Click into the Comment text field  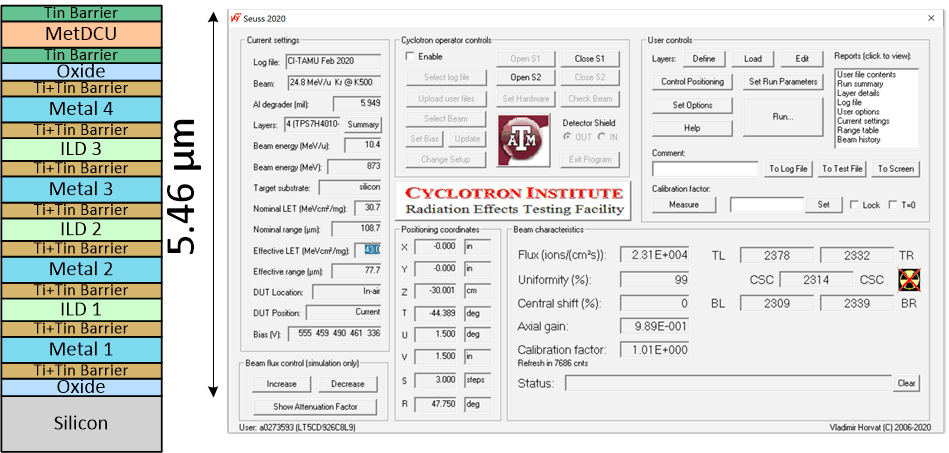coord(705,169)
